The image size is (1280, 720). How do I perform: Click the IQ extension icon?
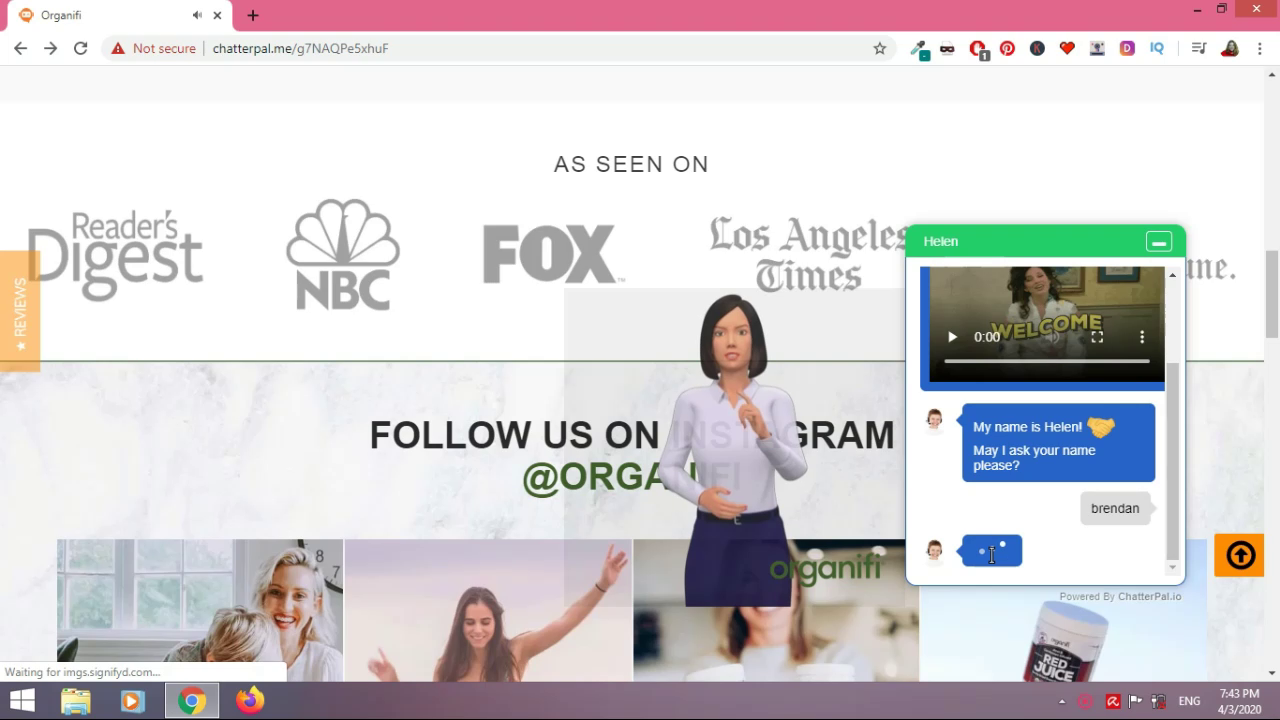tap(1157, 48)
